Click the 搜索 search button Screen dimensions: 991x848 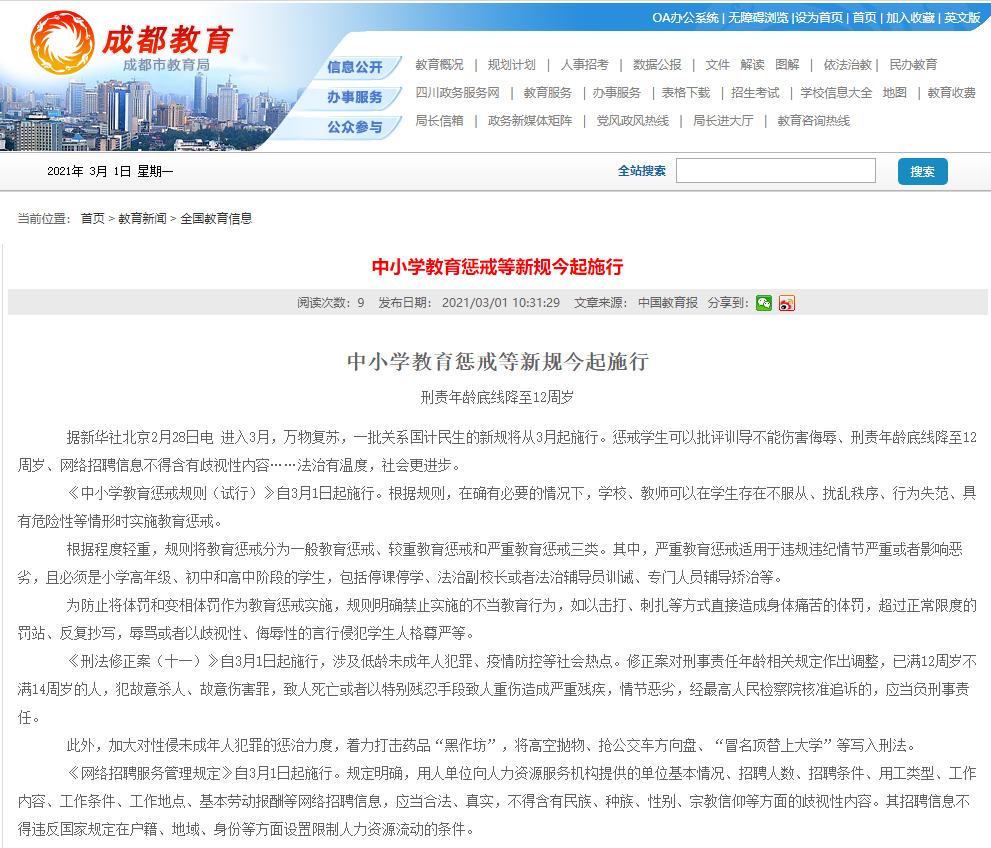pos(921,171)
